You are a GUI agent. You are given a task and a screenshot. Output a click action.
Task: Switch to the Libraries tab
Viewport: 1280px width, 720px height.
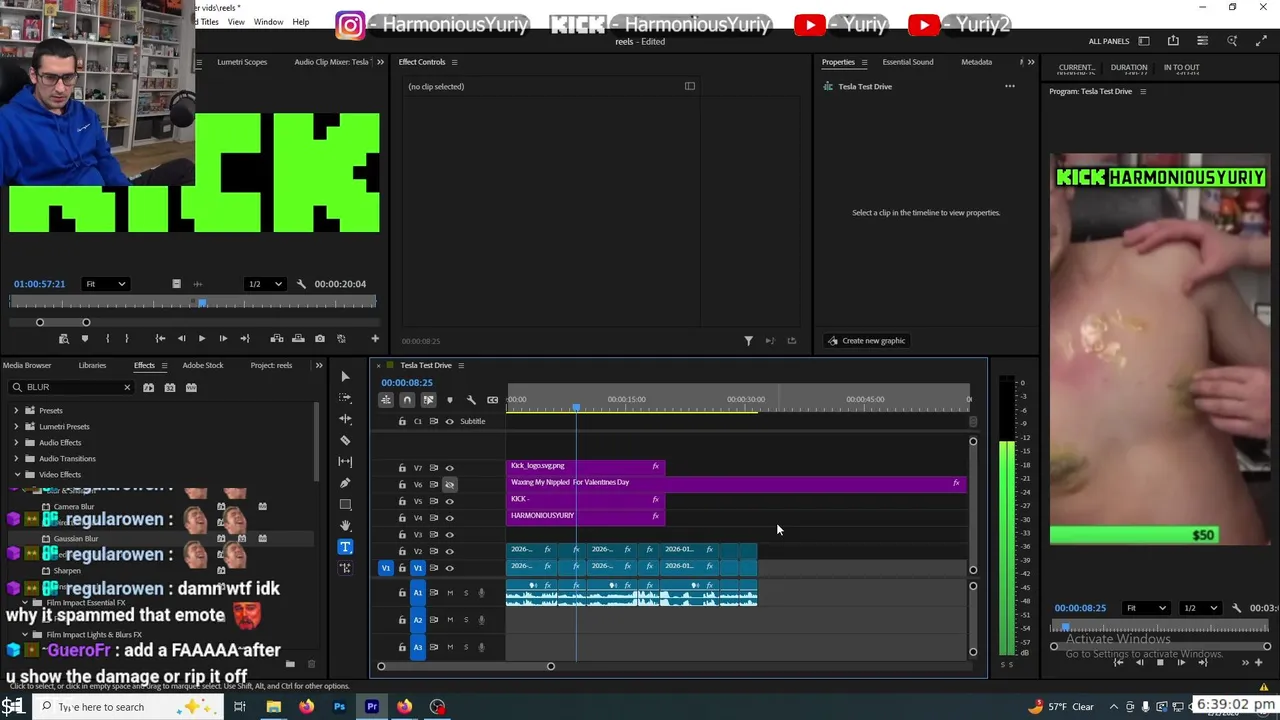pyautogui.click(x=92, y=365)
